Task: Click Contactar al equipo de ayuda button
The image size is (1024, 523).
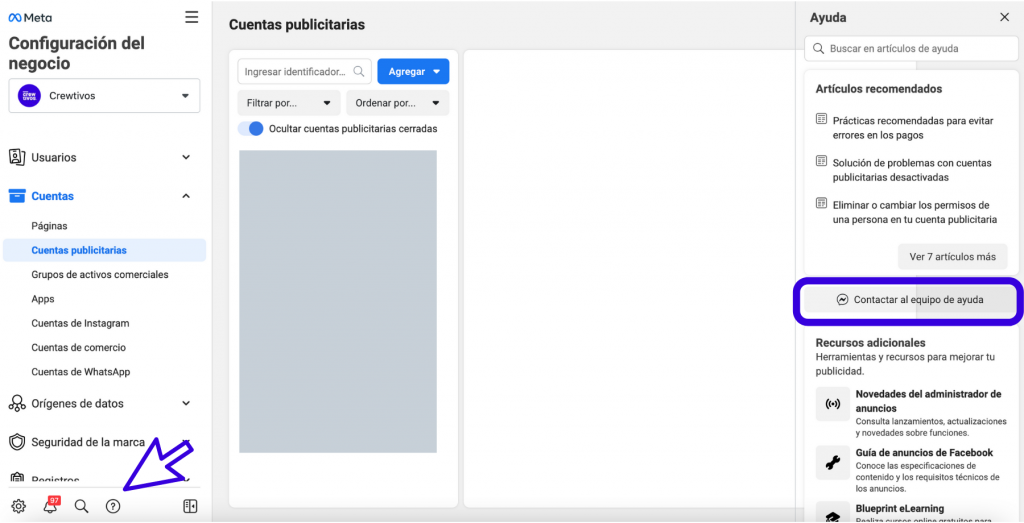Action: click(910, 300)
